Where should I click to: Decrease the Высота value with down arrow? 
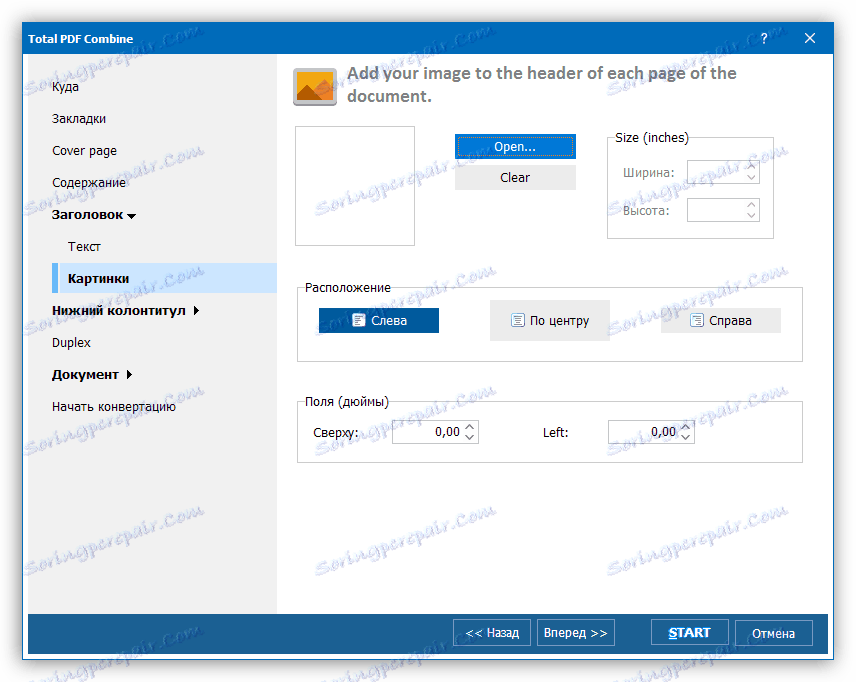point(751,216)
